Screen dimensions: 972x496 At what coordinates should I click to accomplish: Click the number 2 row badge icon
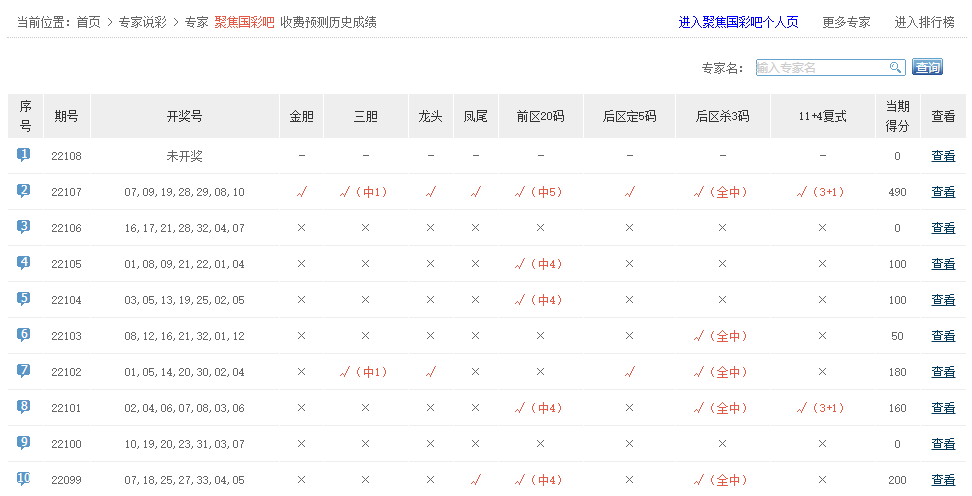[x=24, y=191]
